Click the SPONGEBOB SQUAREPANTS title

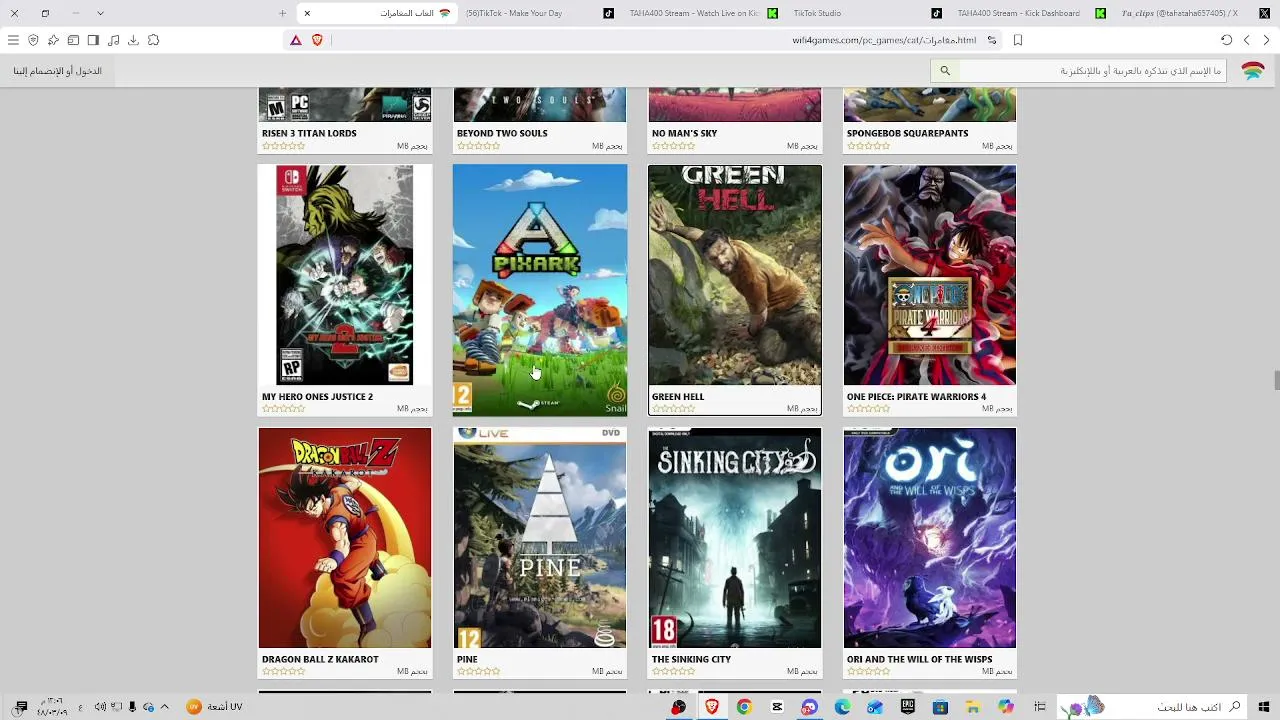(x=907, y=133)
